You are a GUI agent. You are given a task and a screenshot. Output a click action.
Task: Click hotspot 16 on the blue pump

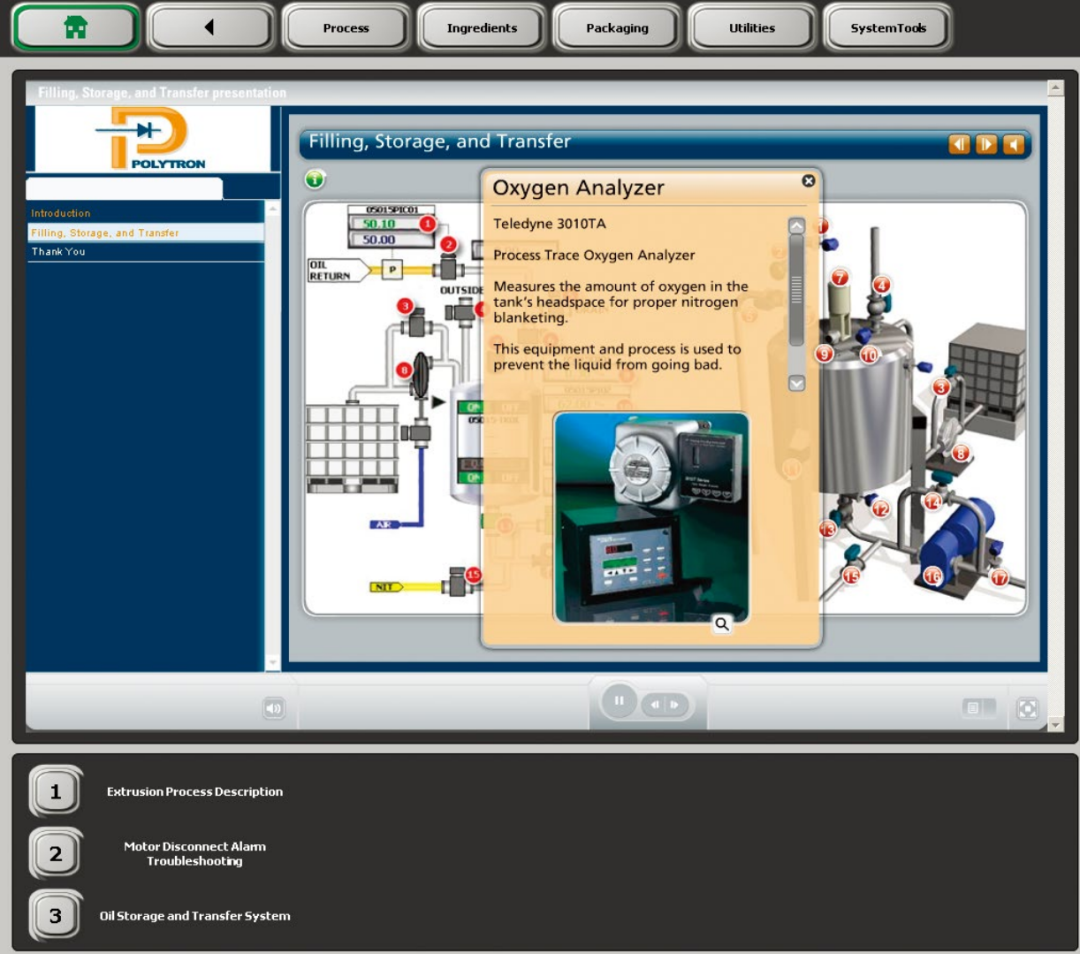click(933, 576)
